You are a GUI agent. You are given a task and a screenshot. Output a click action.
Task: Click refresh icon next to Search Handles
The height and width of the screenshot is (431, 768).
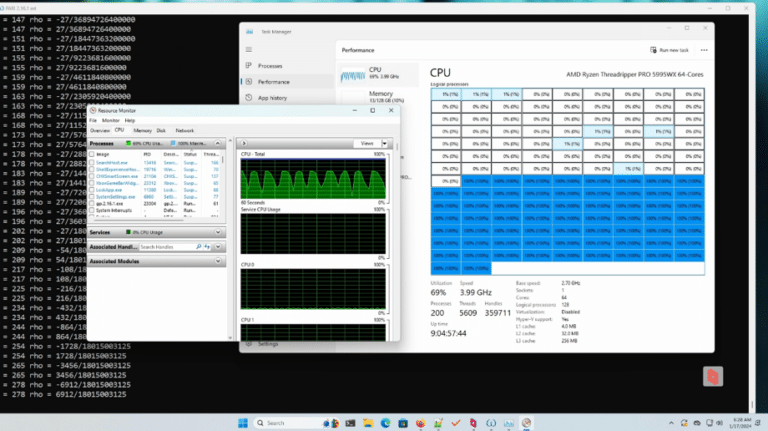coord(207,247)
